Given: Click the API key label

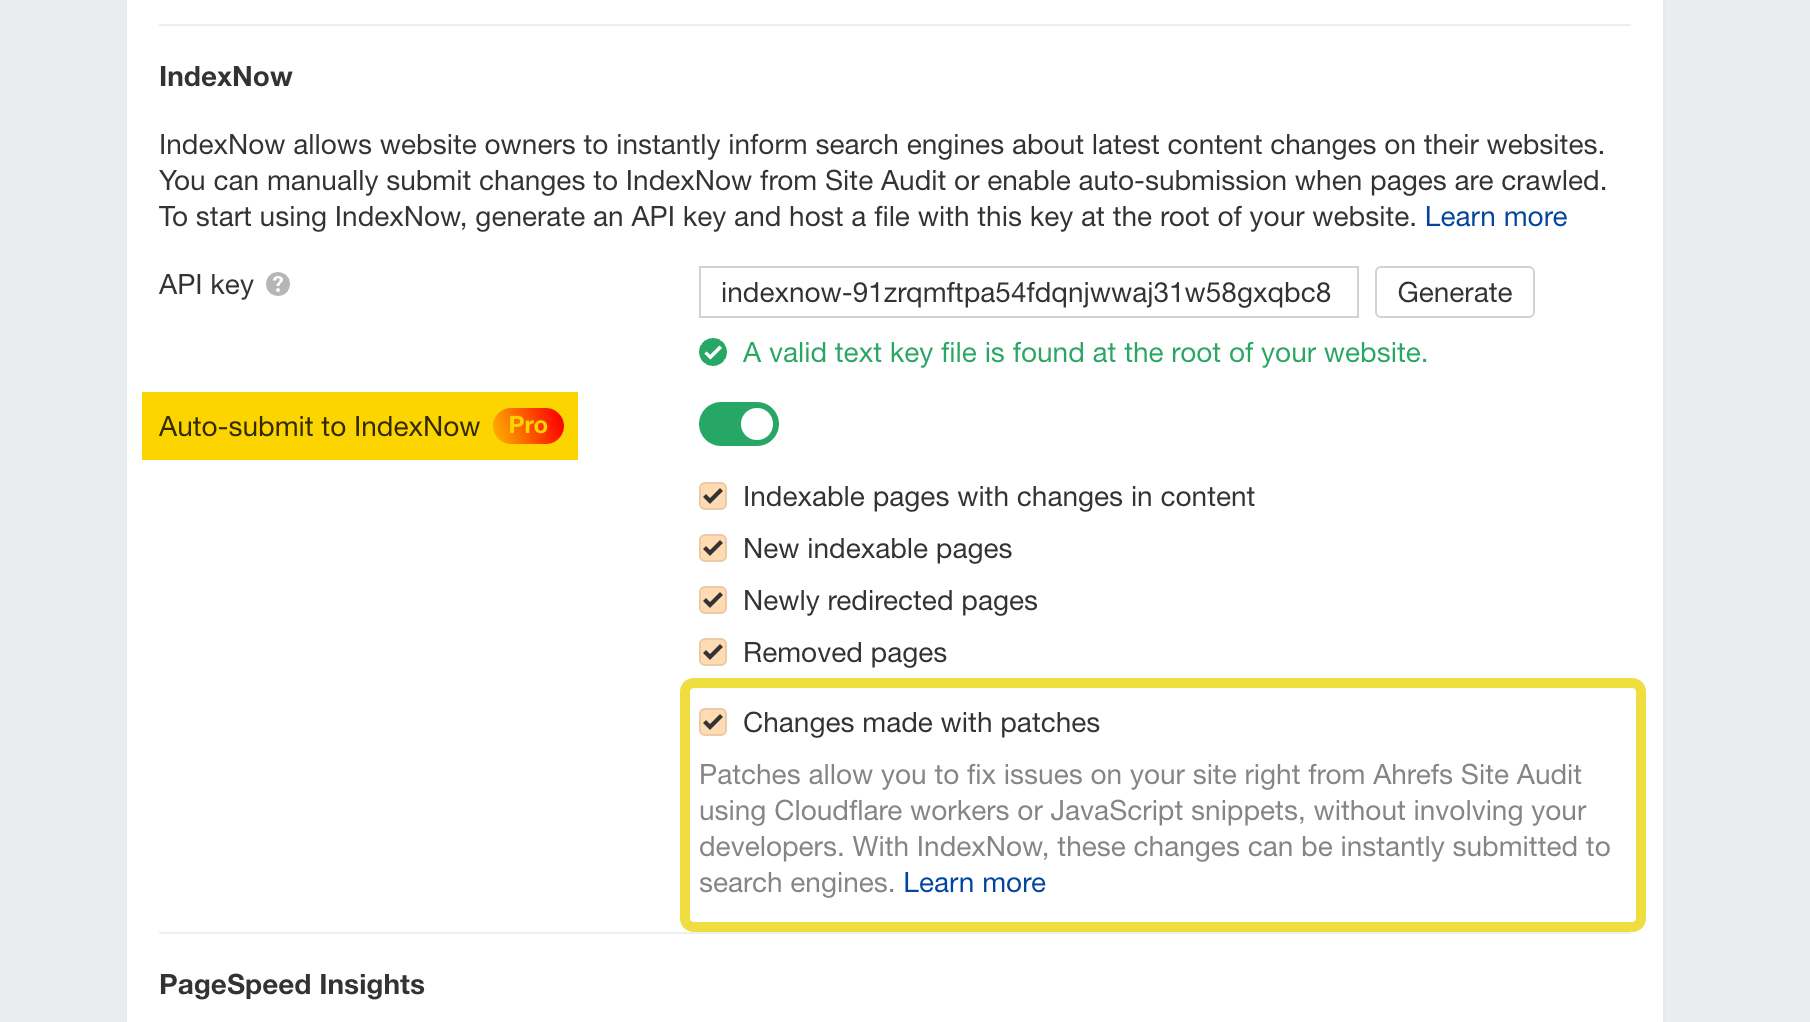Looking at the screenshot, I should coord(206,285).
